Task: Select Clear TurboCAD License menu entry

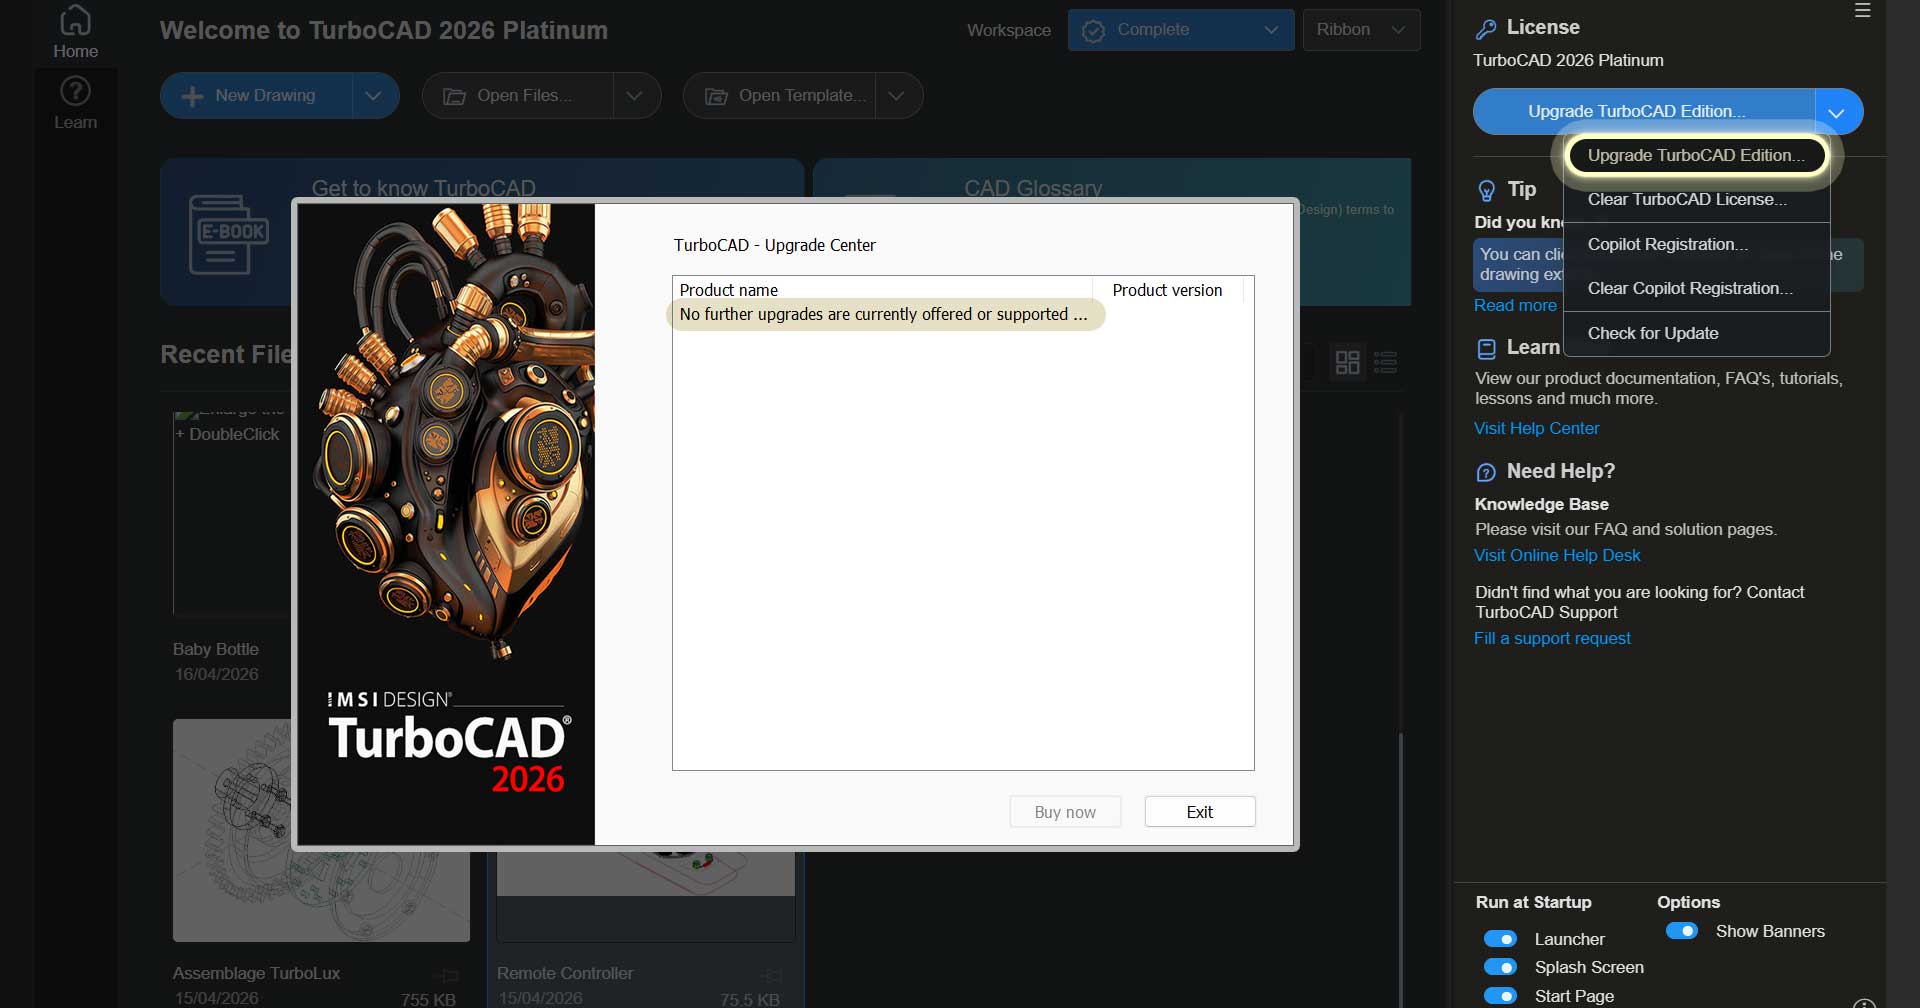Action: [x=1696, y=200]
